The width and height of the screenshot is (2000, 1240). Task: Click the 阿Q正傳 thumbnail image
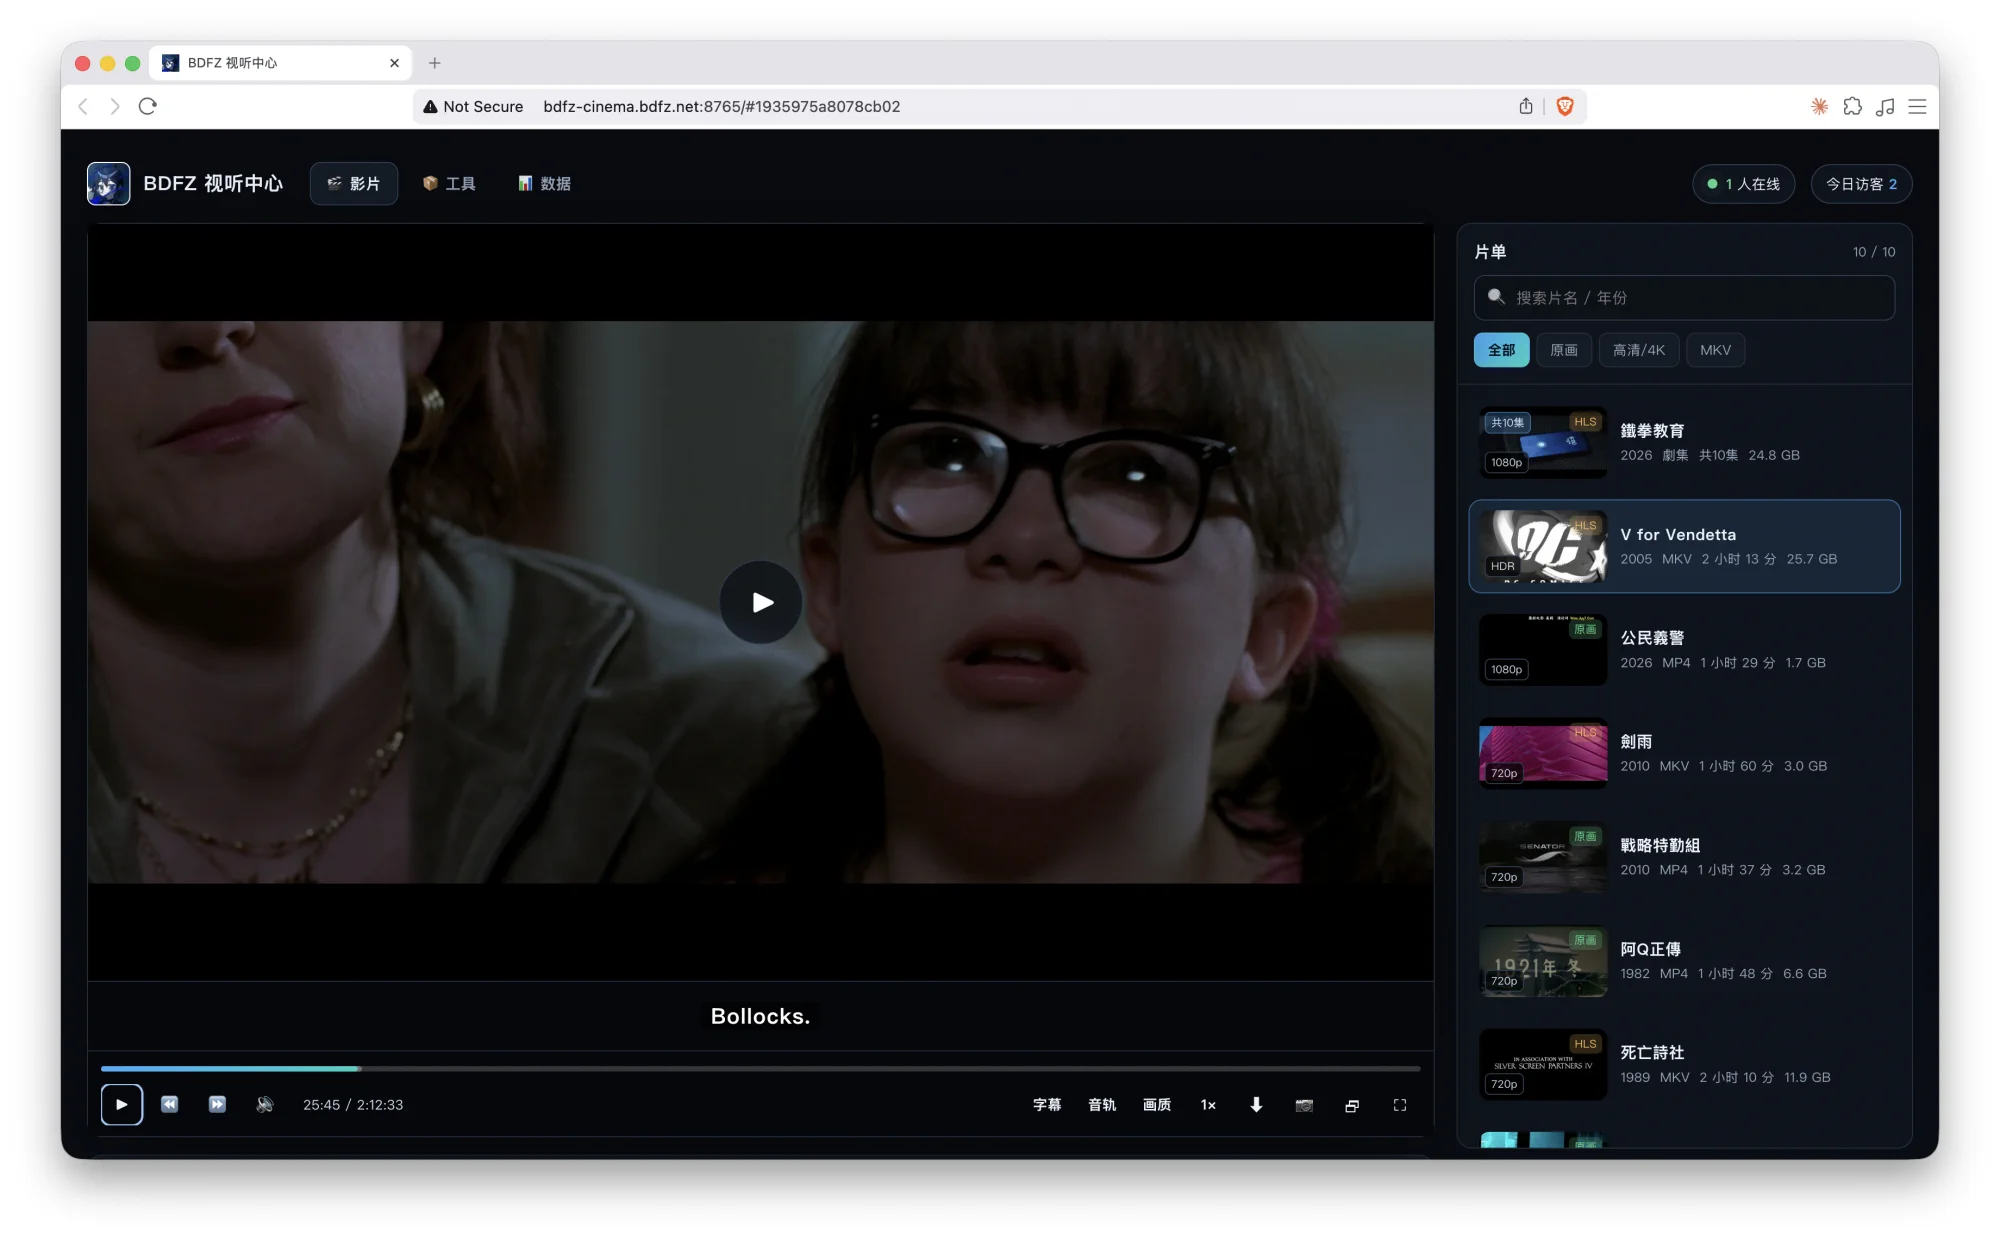[1543, 961]
